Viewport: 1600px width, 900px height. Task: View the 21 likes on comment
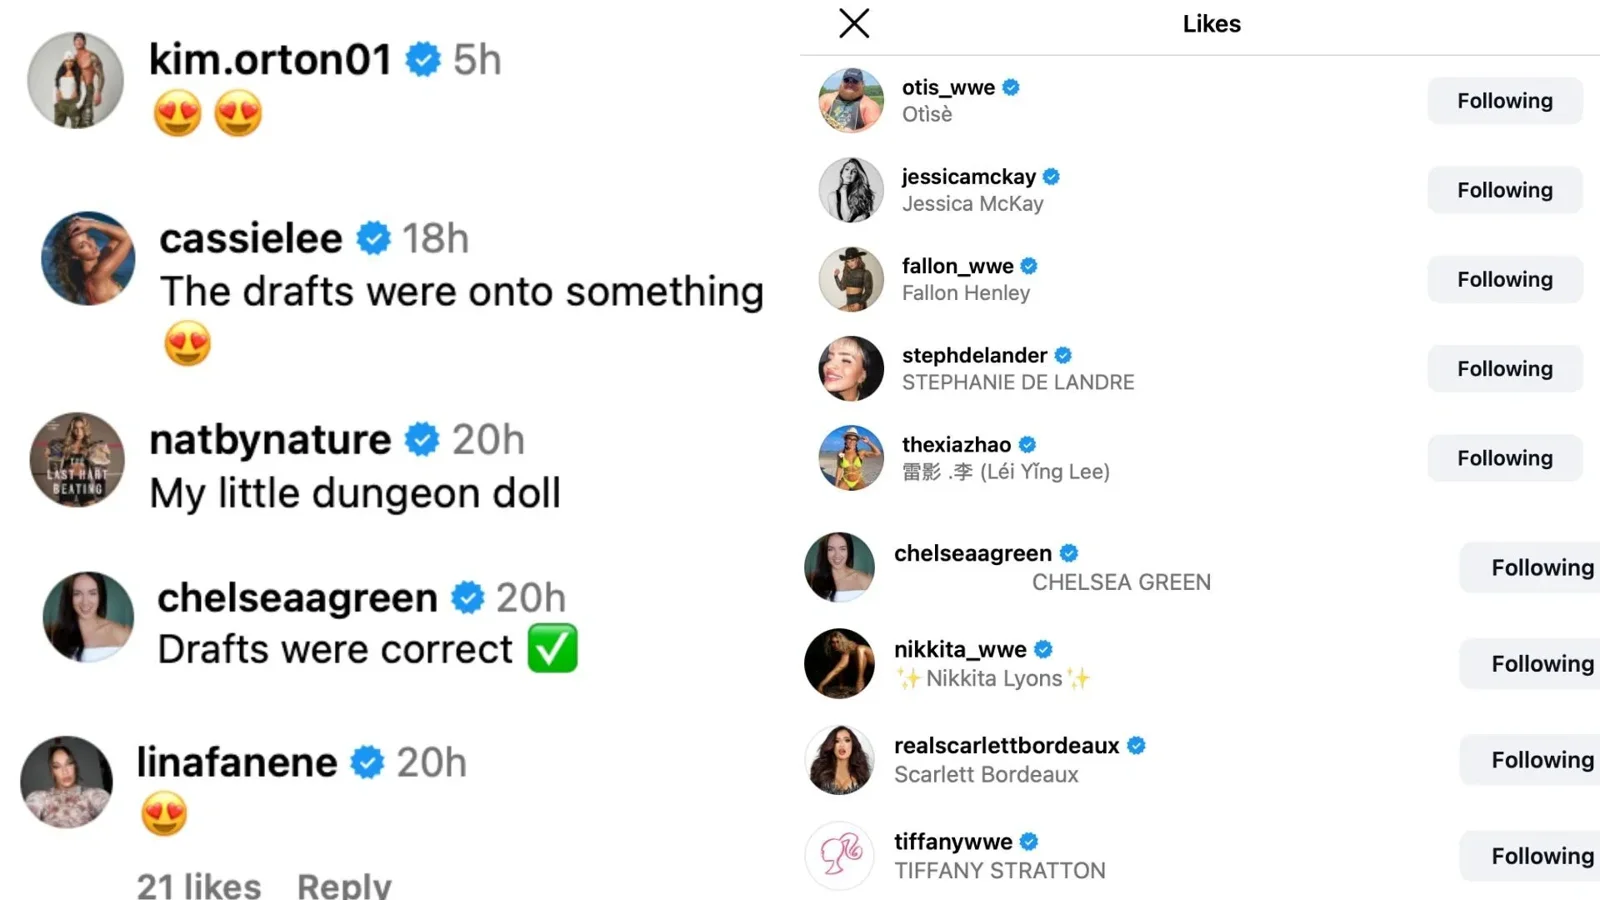point(198,884)
